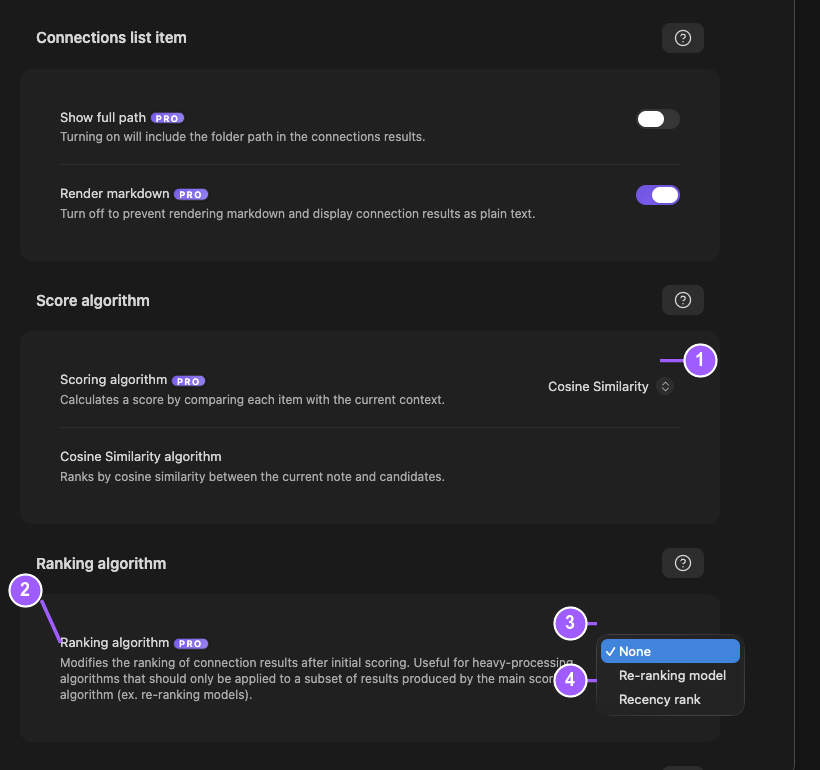Image resolution: width=820 pixels, height=770 pixels.
Task: Click the Ranking algorithm setting label
Action: pos(115,643)
